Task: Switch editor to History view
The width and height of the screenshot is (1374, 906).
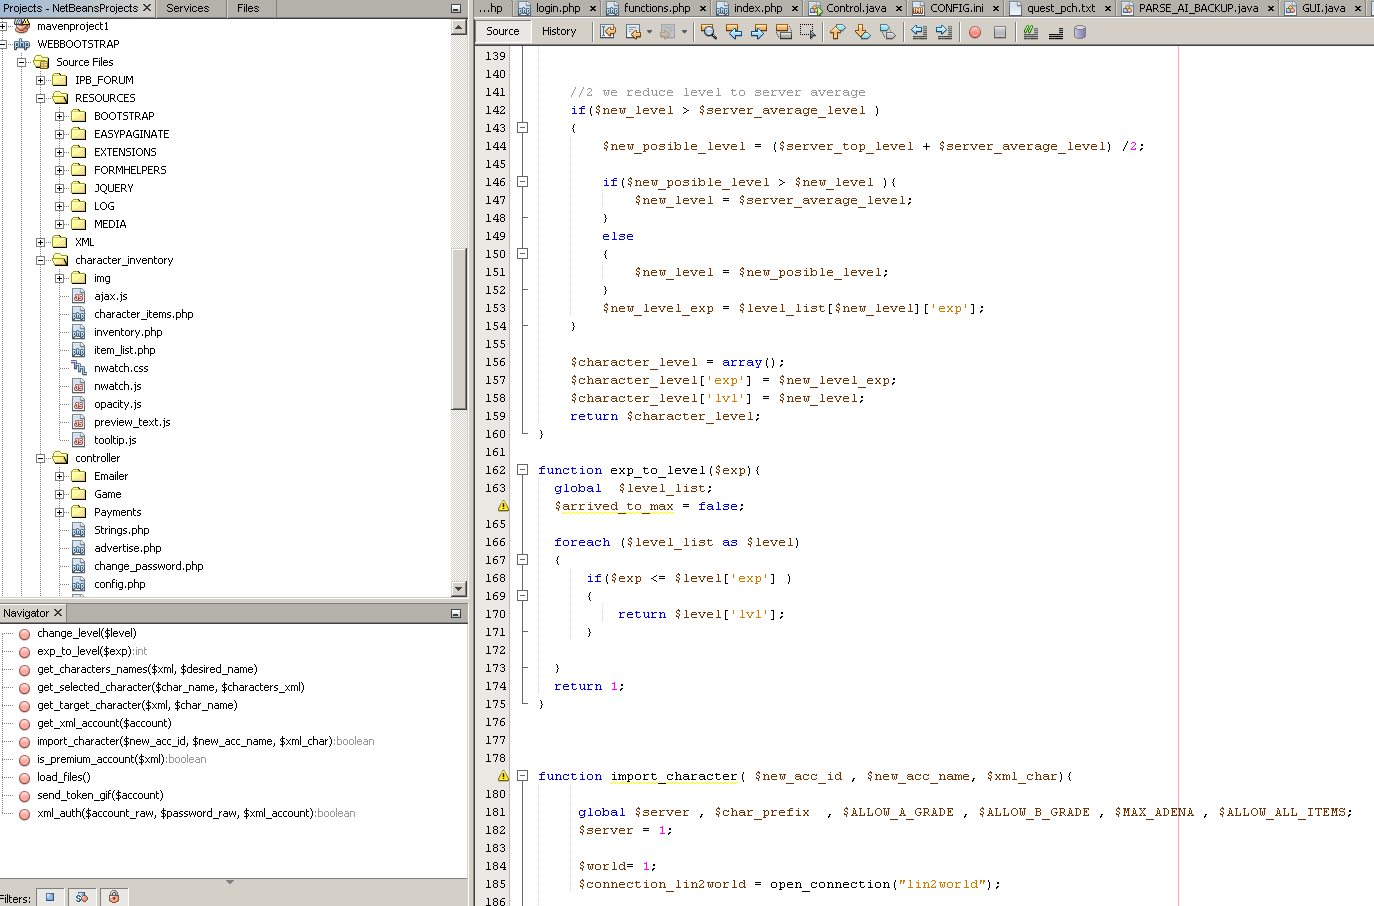Action: [x=559, y=31]
